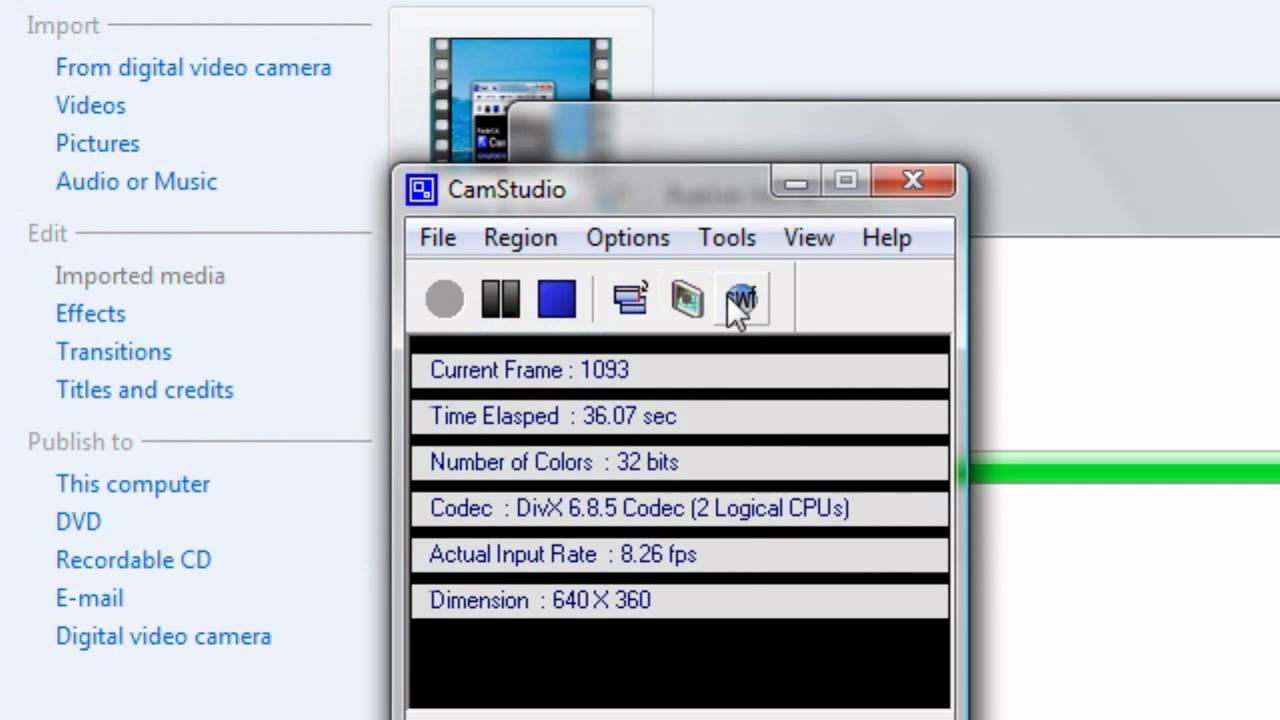1280x720 pixels.
Task: Open Transitions in the Edit section
Action: coord(114,352)
